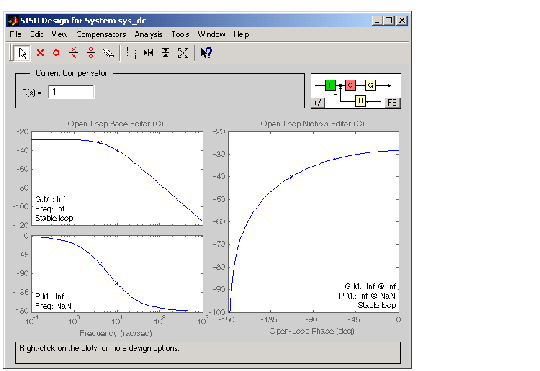
Task: Click the vertical zoom in-Y toolbar icon
Action: point(166,53)
